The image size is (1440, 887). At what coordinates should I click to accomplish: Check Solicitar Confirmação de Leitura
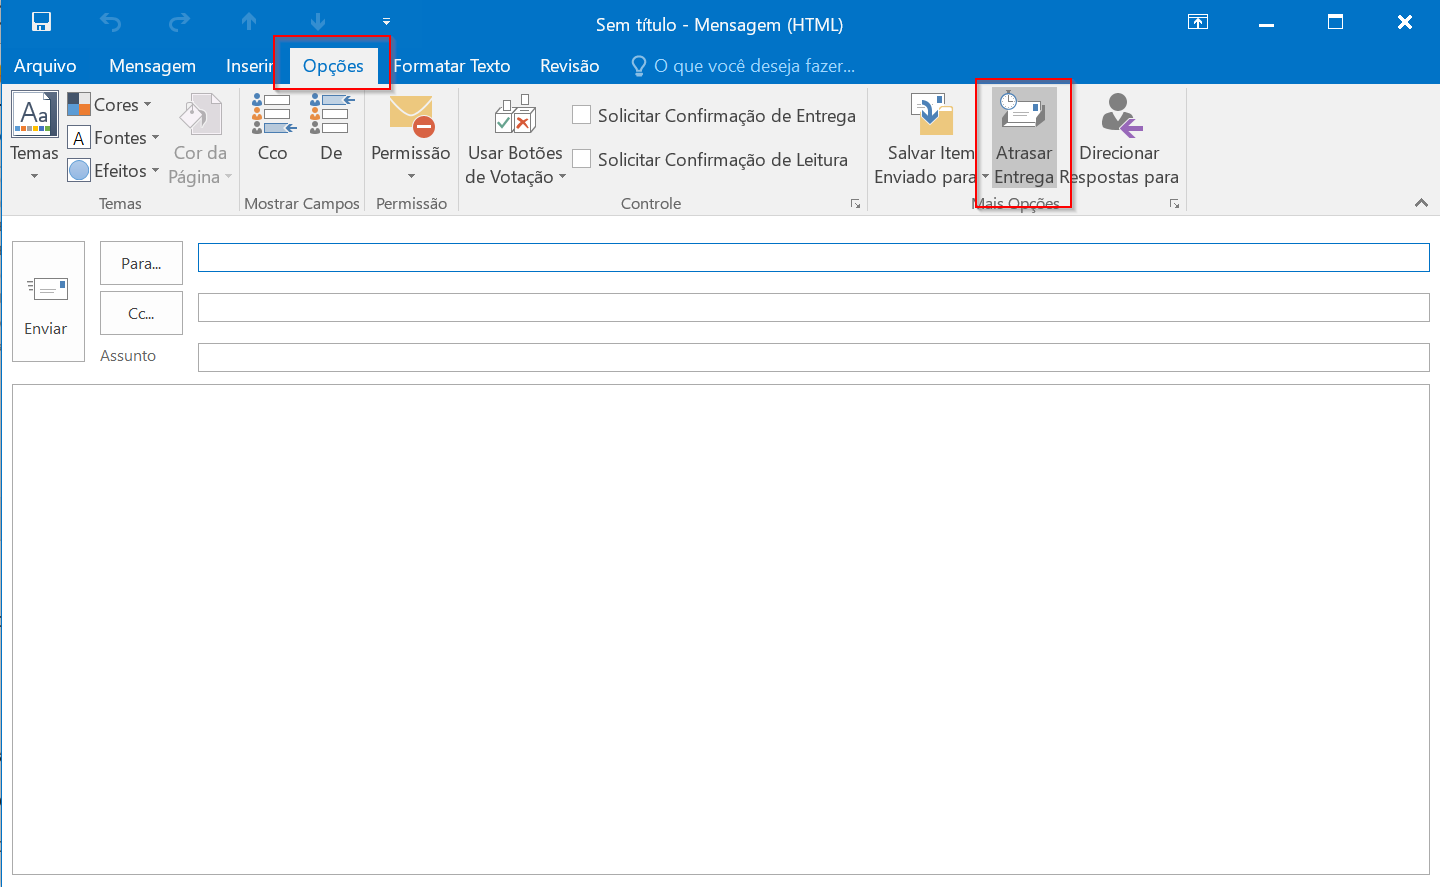click(581, 159)
